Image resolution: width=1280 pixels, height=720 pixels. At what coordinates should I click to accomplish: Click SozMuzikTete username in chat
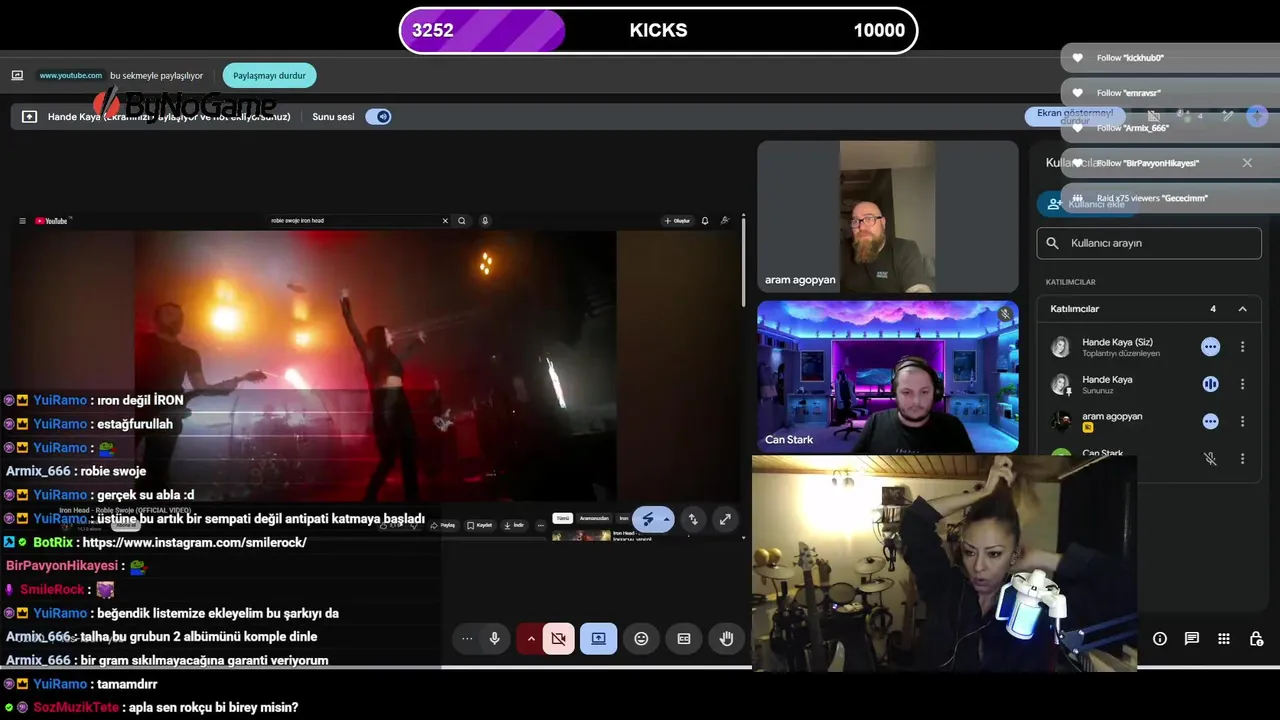point(75,707)
